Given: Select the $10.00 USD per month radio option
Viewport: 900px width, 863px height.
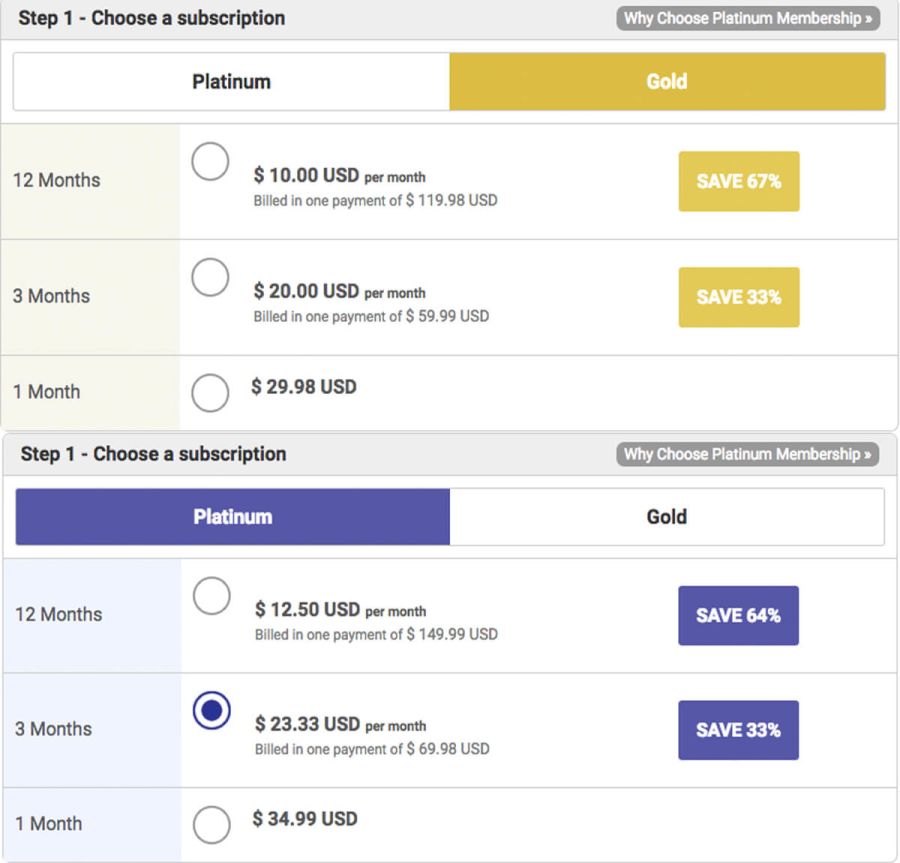Looking at the screenshot, I should click(x=210, y=161).
